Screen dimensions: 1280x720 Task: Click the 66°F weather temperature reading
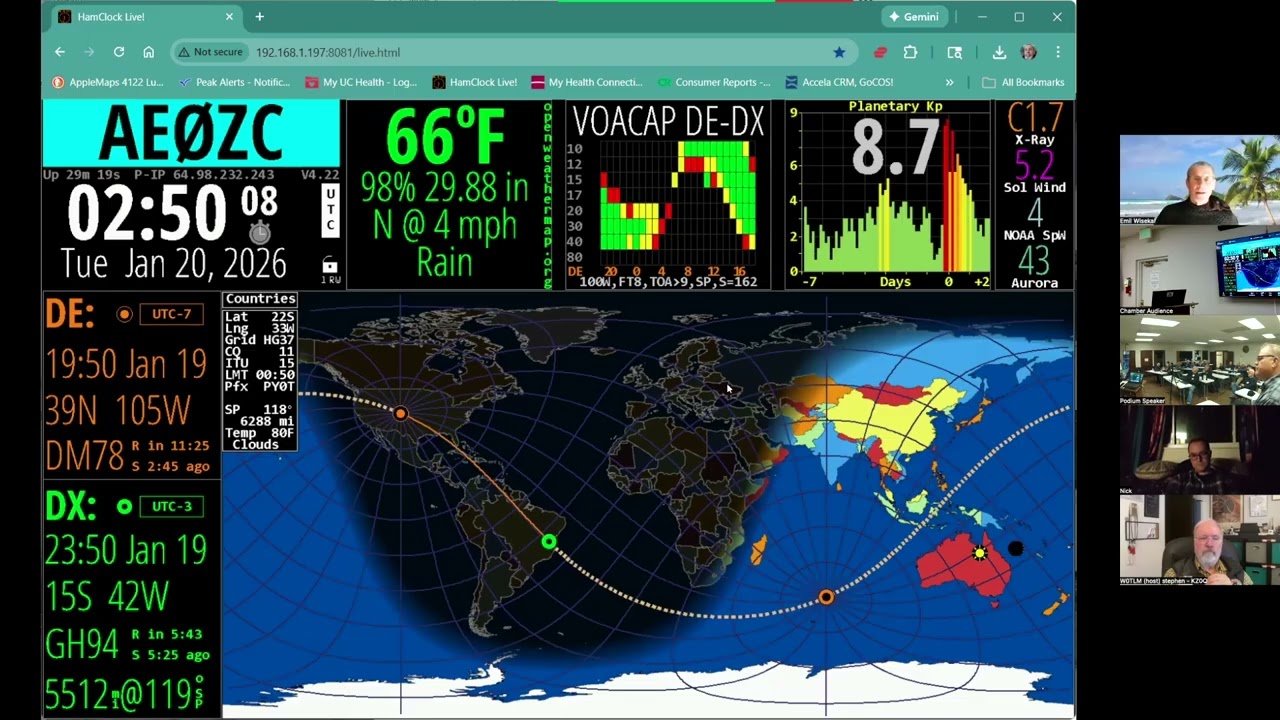click(445, 136)
